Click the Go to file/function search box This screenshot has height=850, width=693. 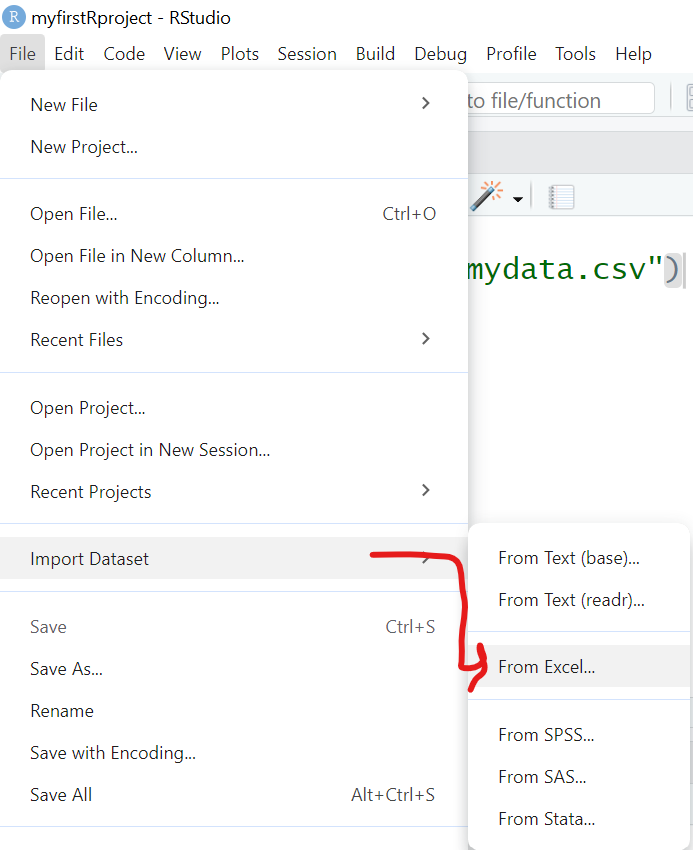point(560,99)
